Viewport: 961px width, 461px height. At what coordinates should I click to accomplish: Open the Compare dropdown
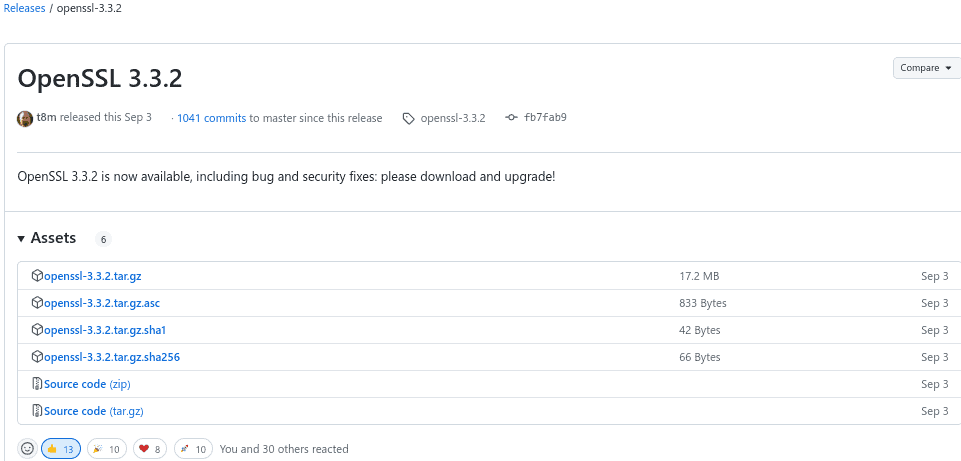(x=927, y=68)
